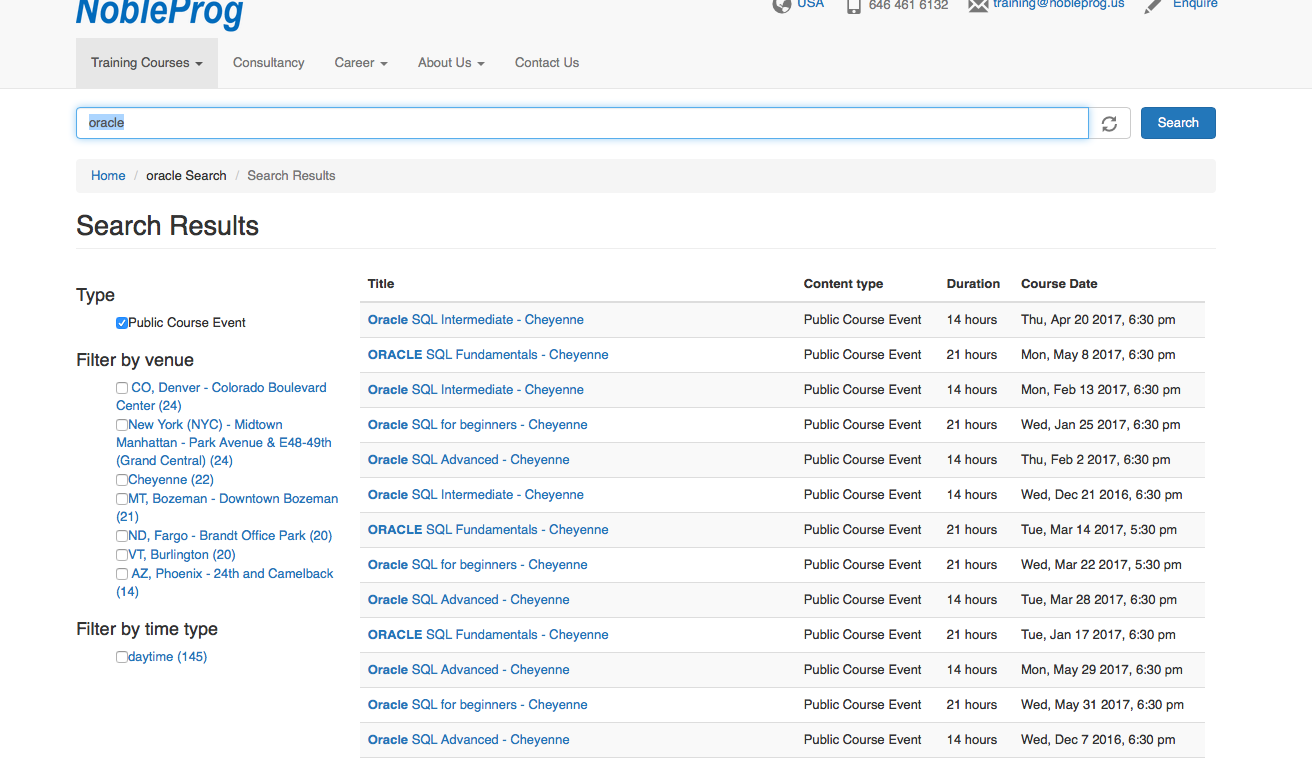This screenshot has height=762, width=1312.
Task: Click the Search Results page heading
Action: [x=167, y=226]
